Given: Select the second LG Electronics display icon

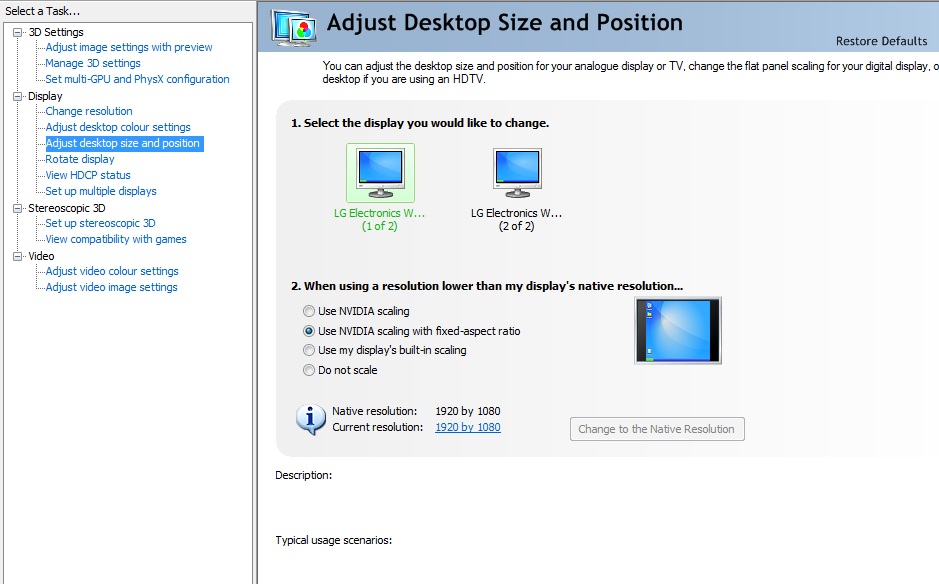Looking at the screenshot, I should (517, 173).
